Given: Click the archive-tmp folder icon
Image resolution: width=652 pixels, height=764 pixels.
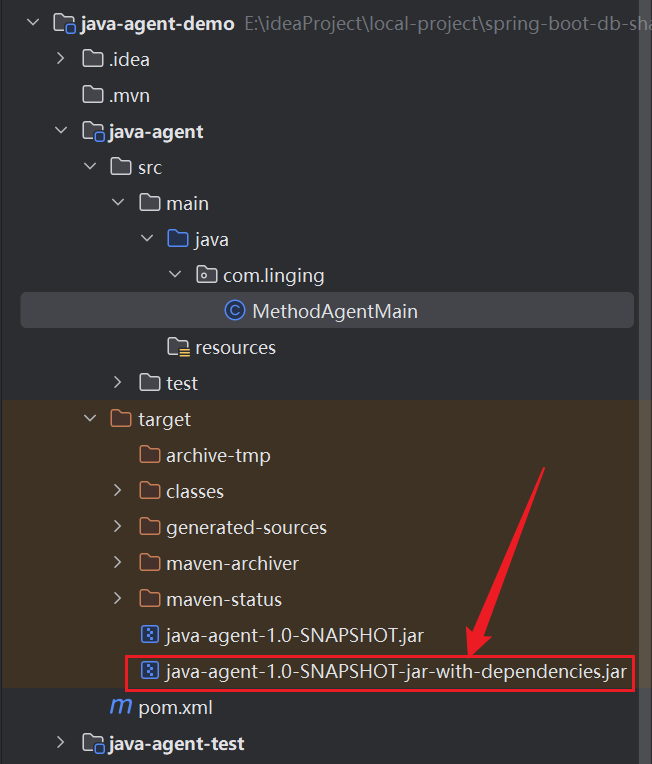Looking at the screenshot, I should click(x=150, y=455).
